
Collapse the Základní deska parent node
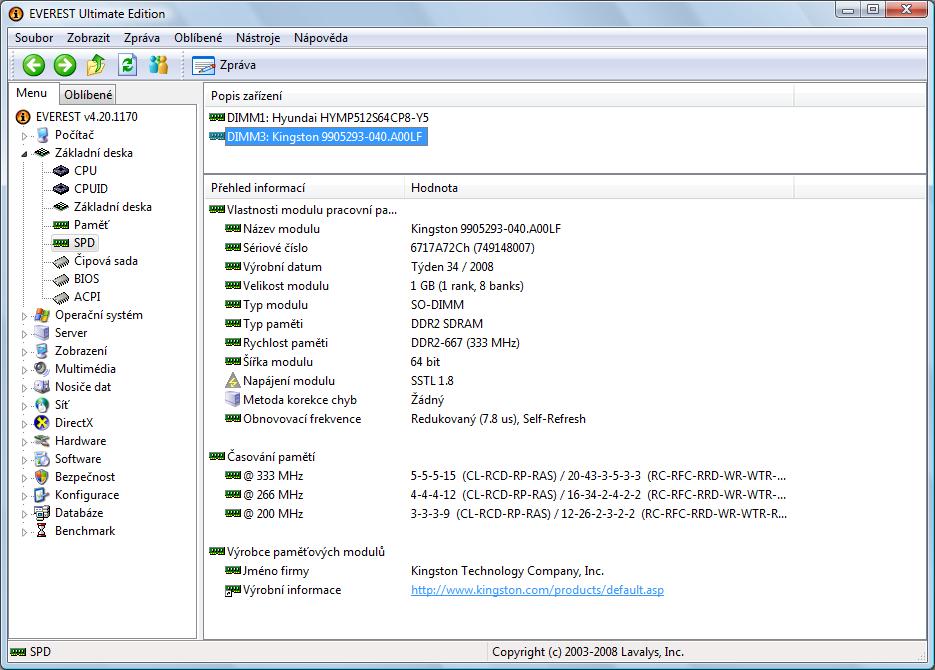coord(24,154)
